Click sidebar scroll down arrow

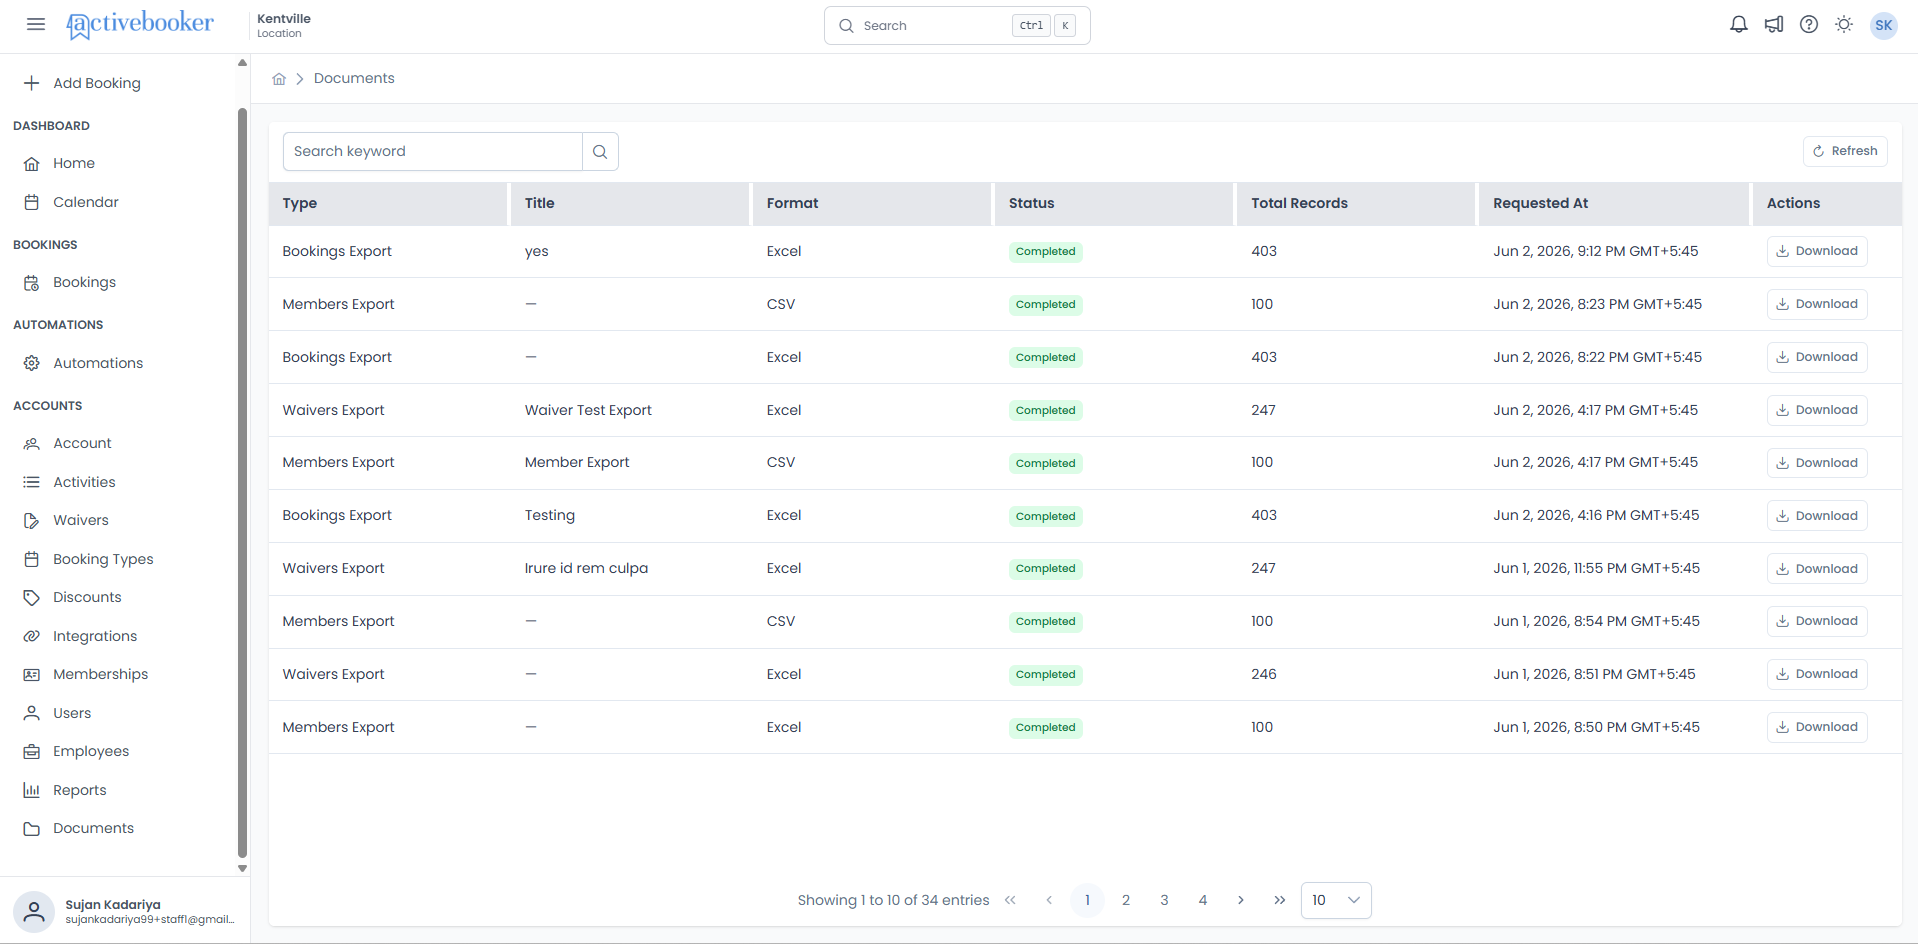(242, 869)
